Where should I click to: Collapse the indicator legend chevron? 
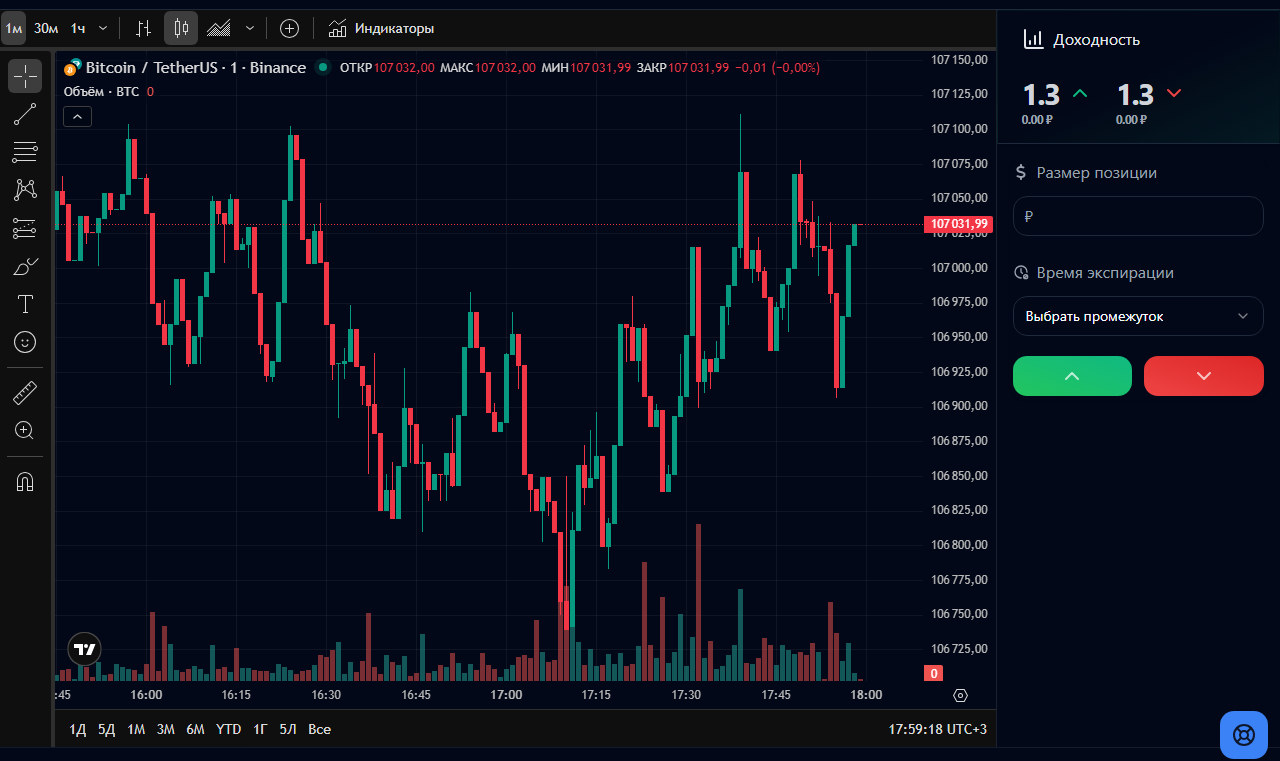(77, 117)
